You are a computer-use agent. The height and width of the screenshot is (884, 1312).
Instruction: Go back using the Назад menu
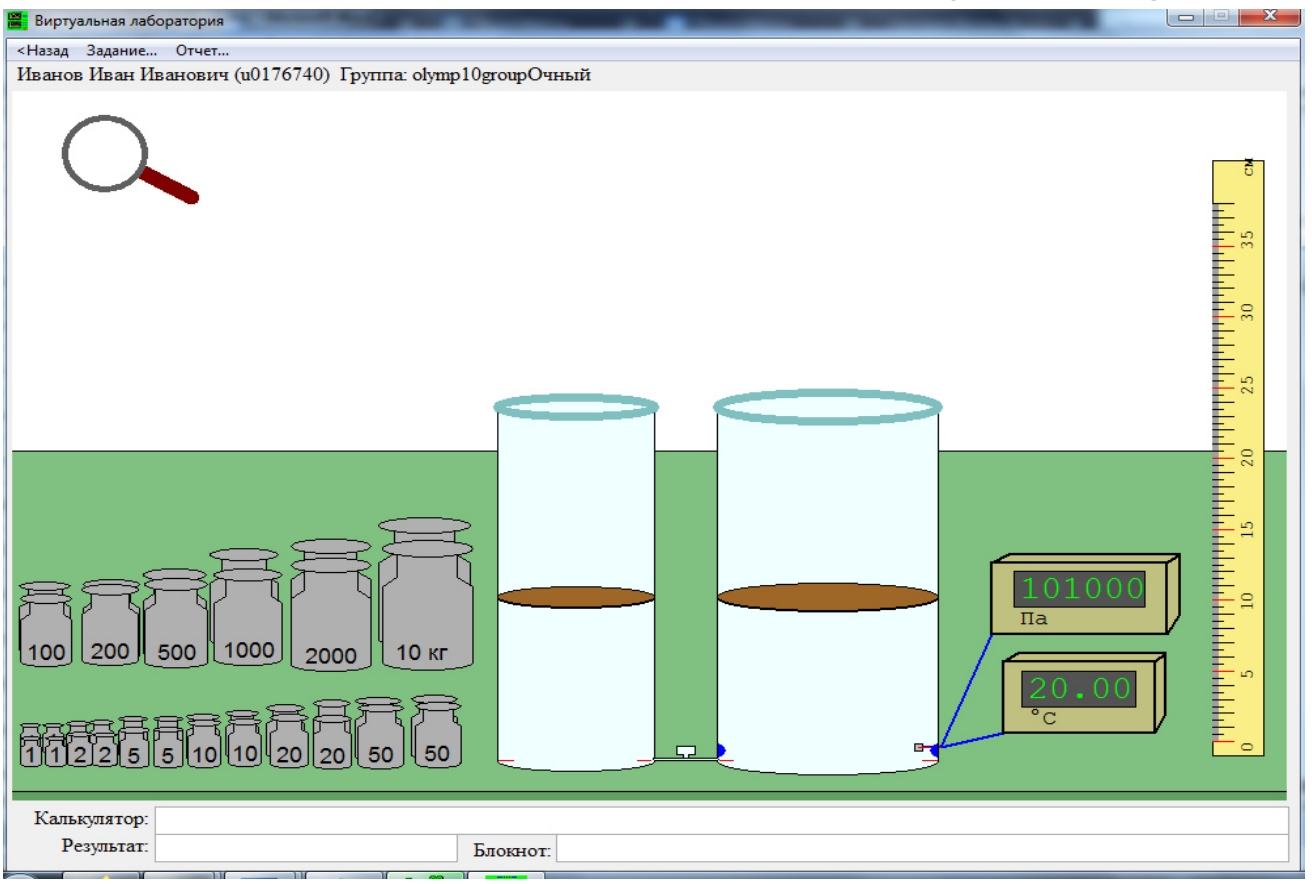tap(43, 50)
